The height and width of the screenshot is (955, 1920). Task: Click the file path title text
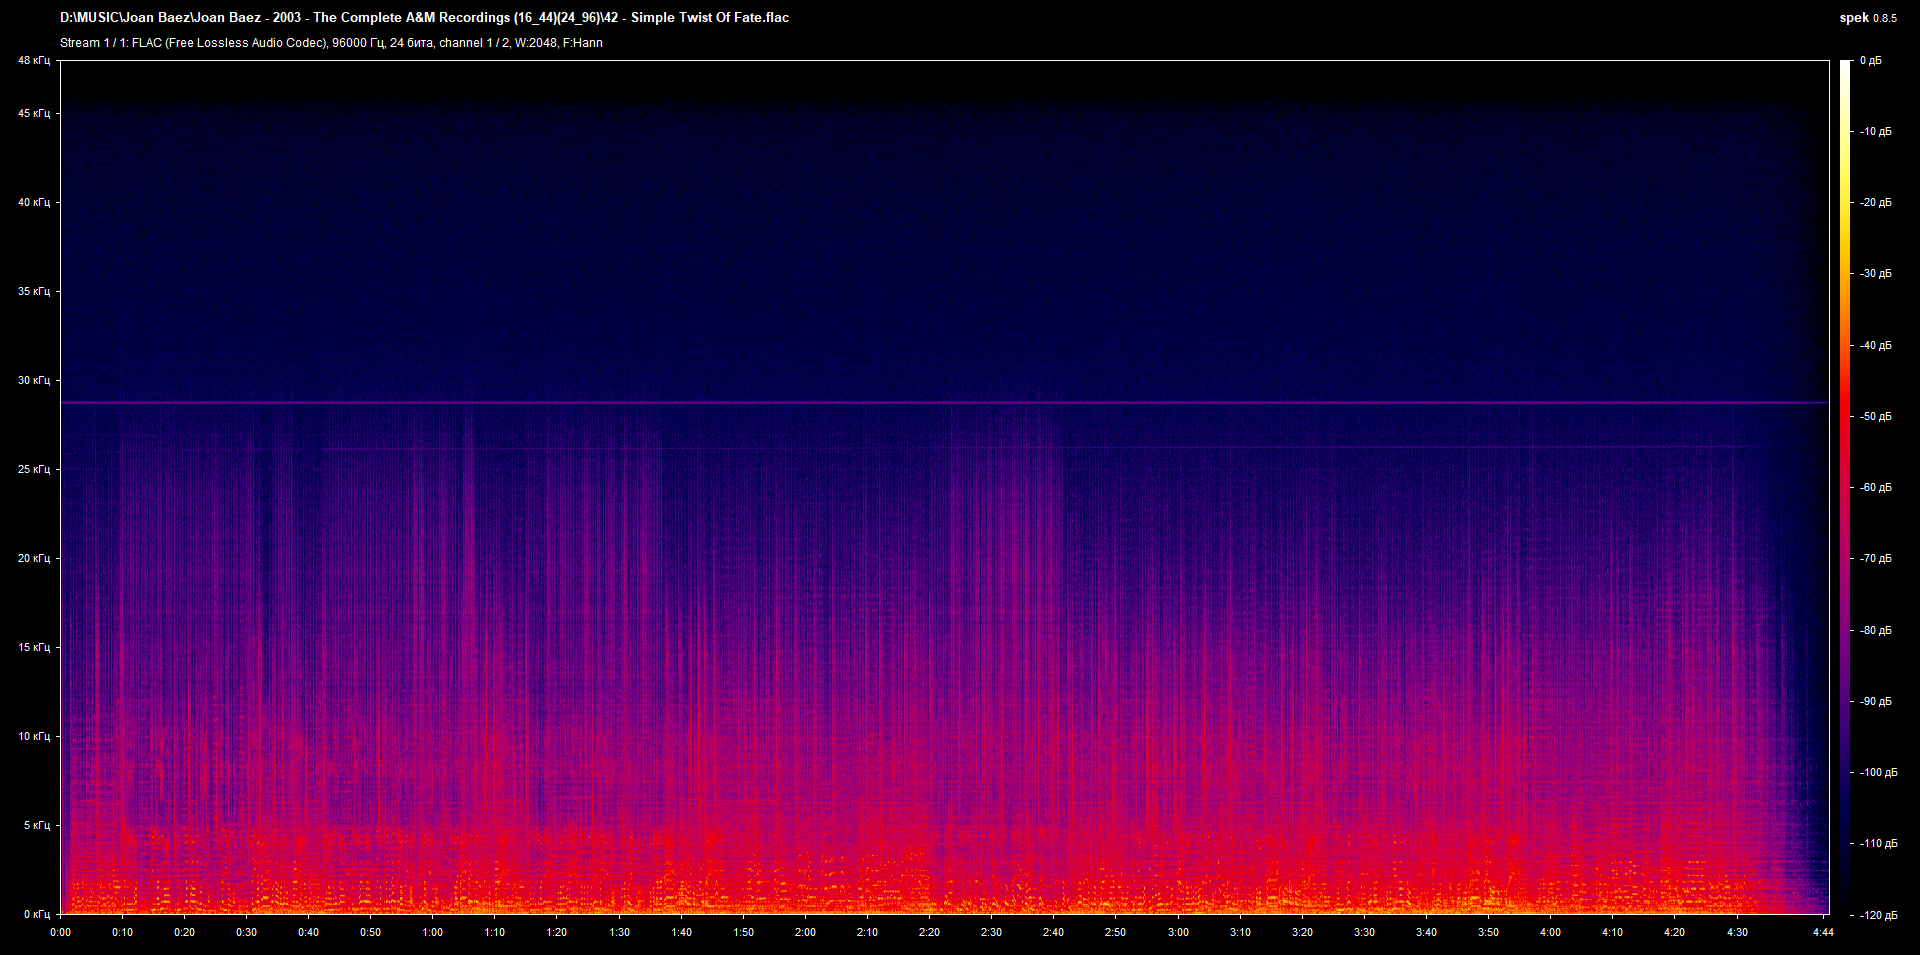click(424, 17)
